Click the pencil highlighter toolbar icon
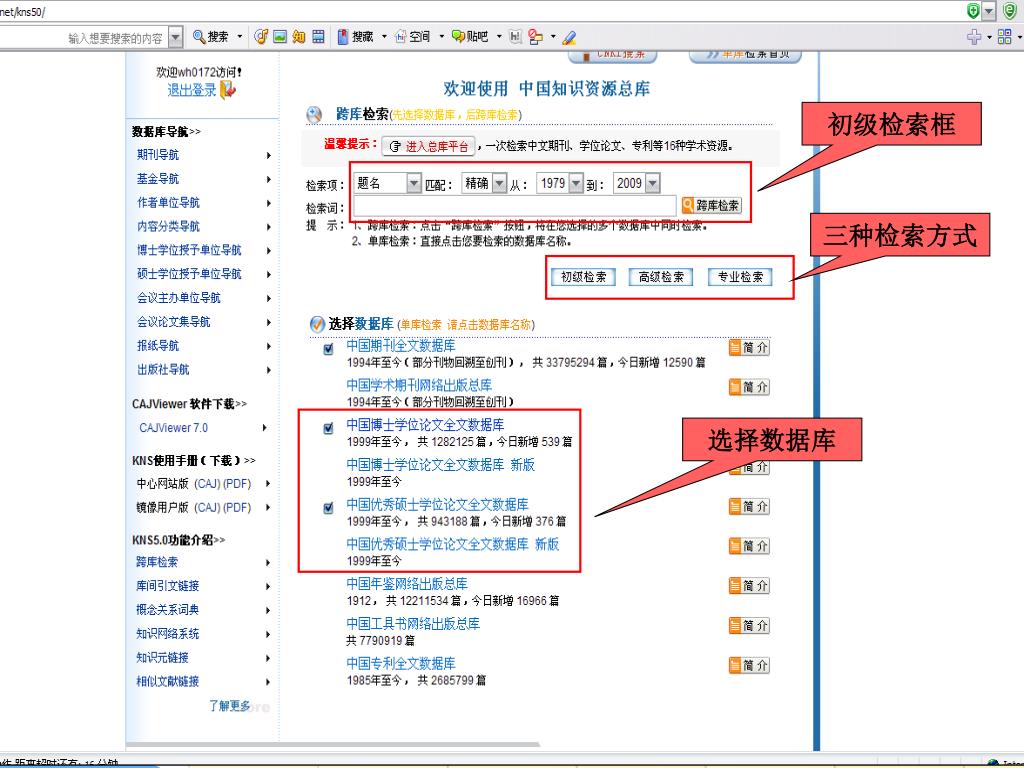 [569, 37]
